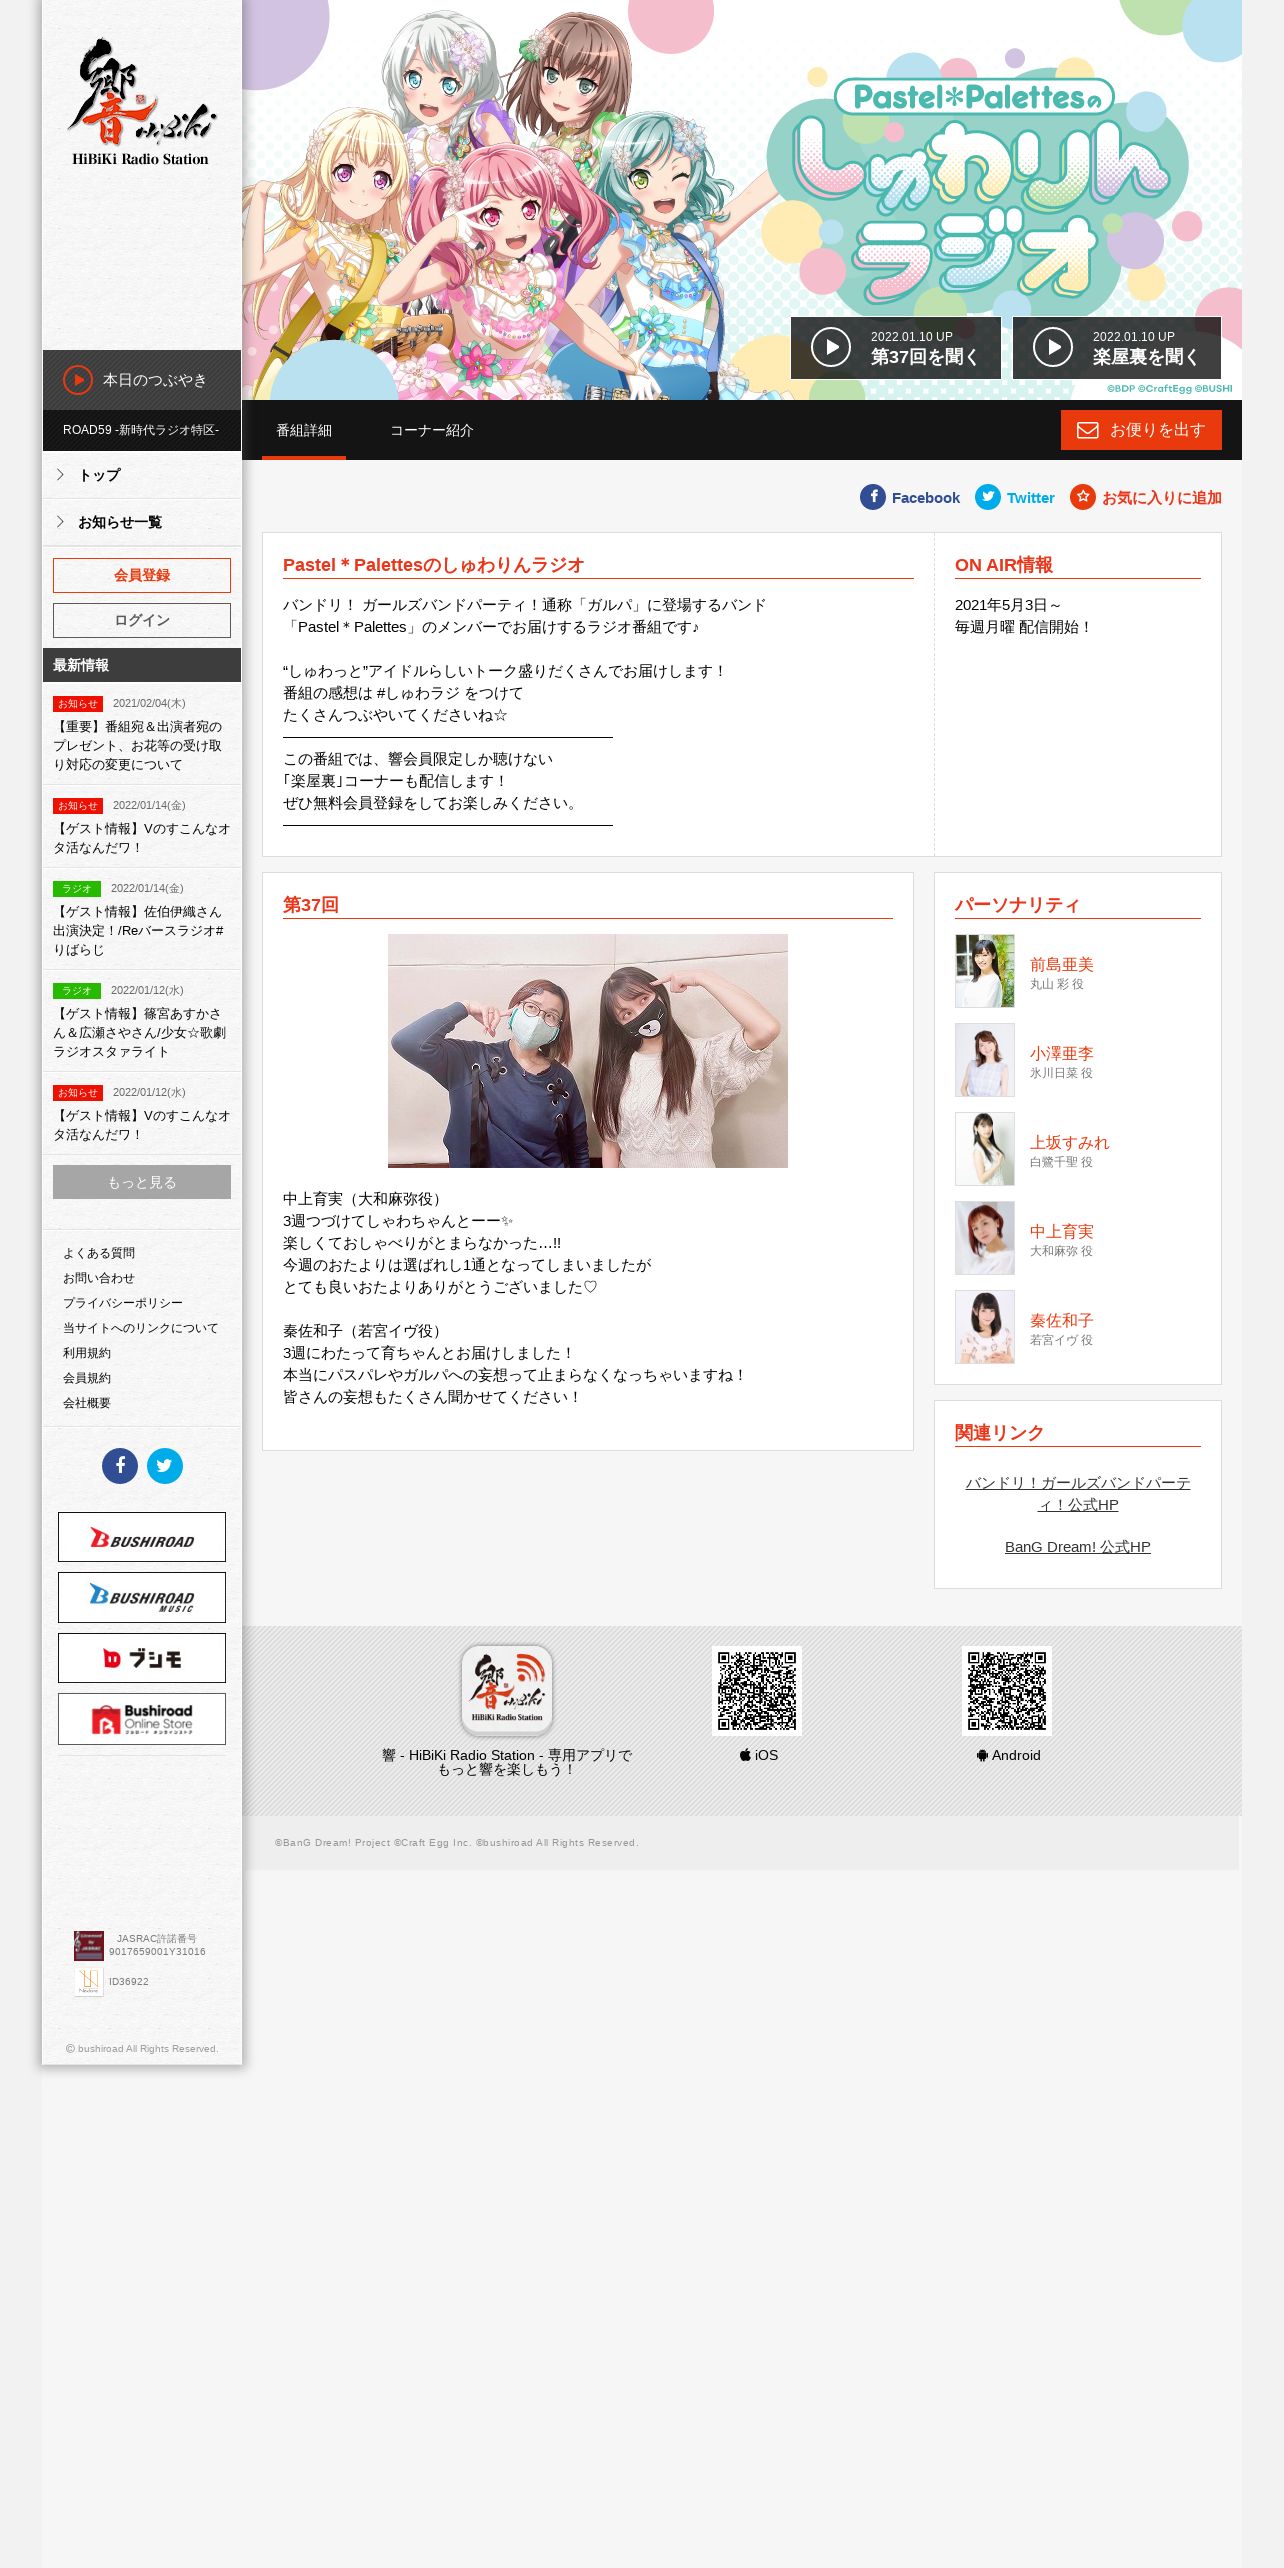
Task: Open the 2022/01/12 Vのすこんなオタ活なんだワ news
Action: (x=142, y=1125)
